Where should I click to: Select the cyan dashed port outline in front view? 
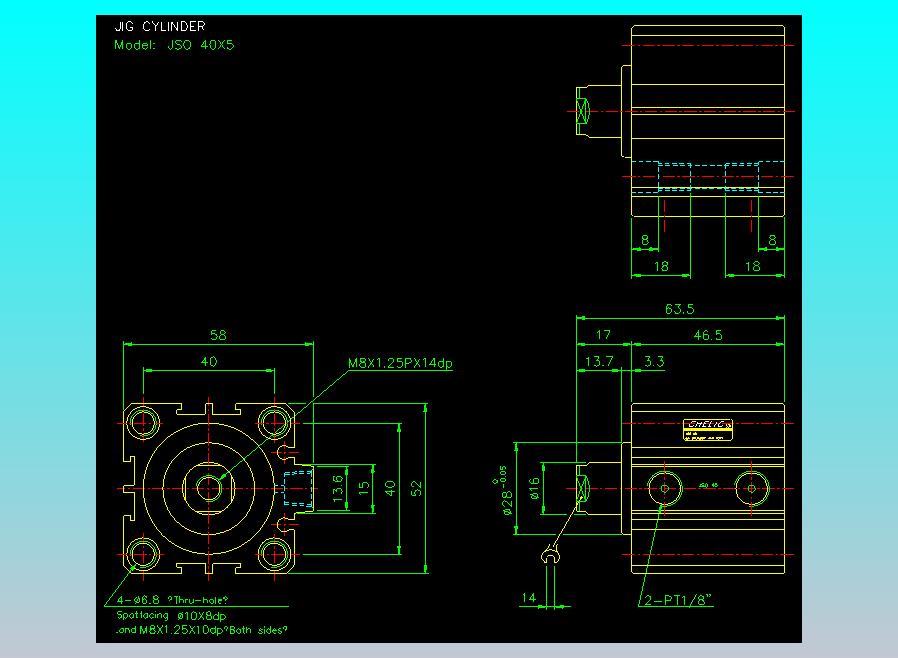pos(297,488)
